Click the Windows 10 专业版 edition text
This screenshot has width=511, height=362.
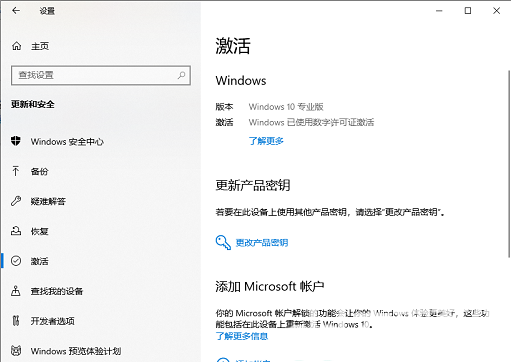pos(286,107)
